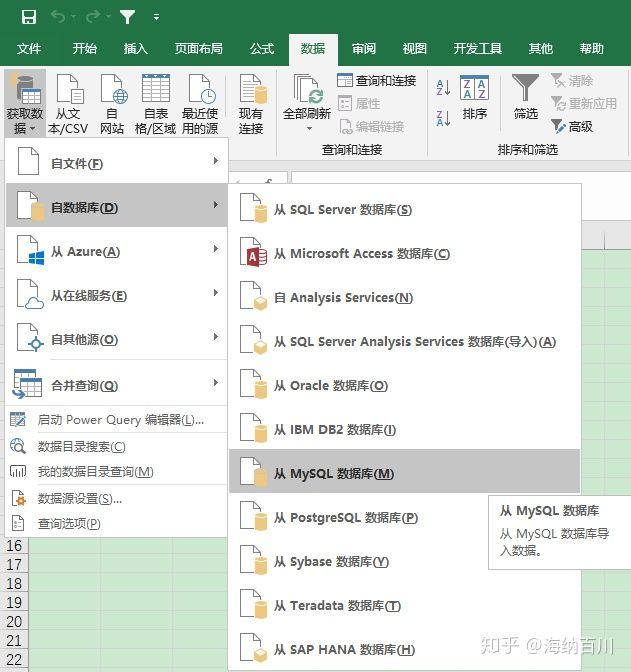Choose 自 Analysis Services(N)
The height and width of the screenshot is (672, 631).
(404, 297)
